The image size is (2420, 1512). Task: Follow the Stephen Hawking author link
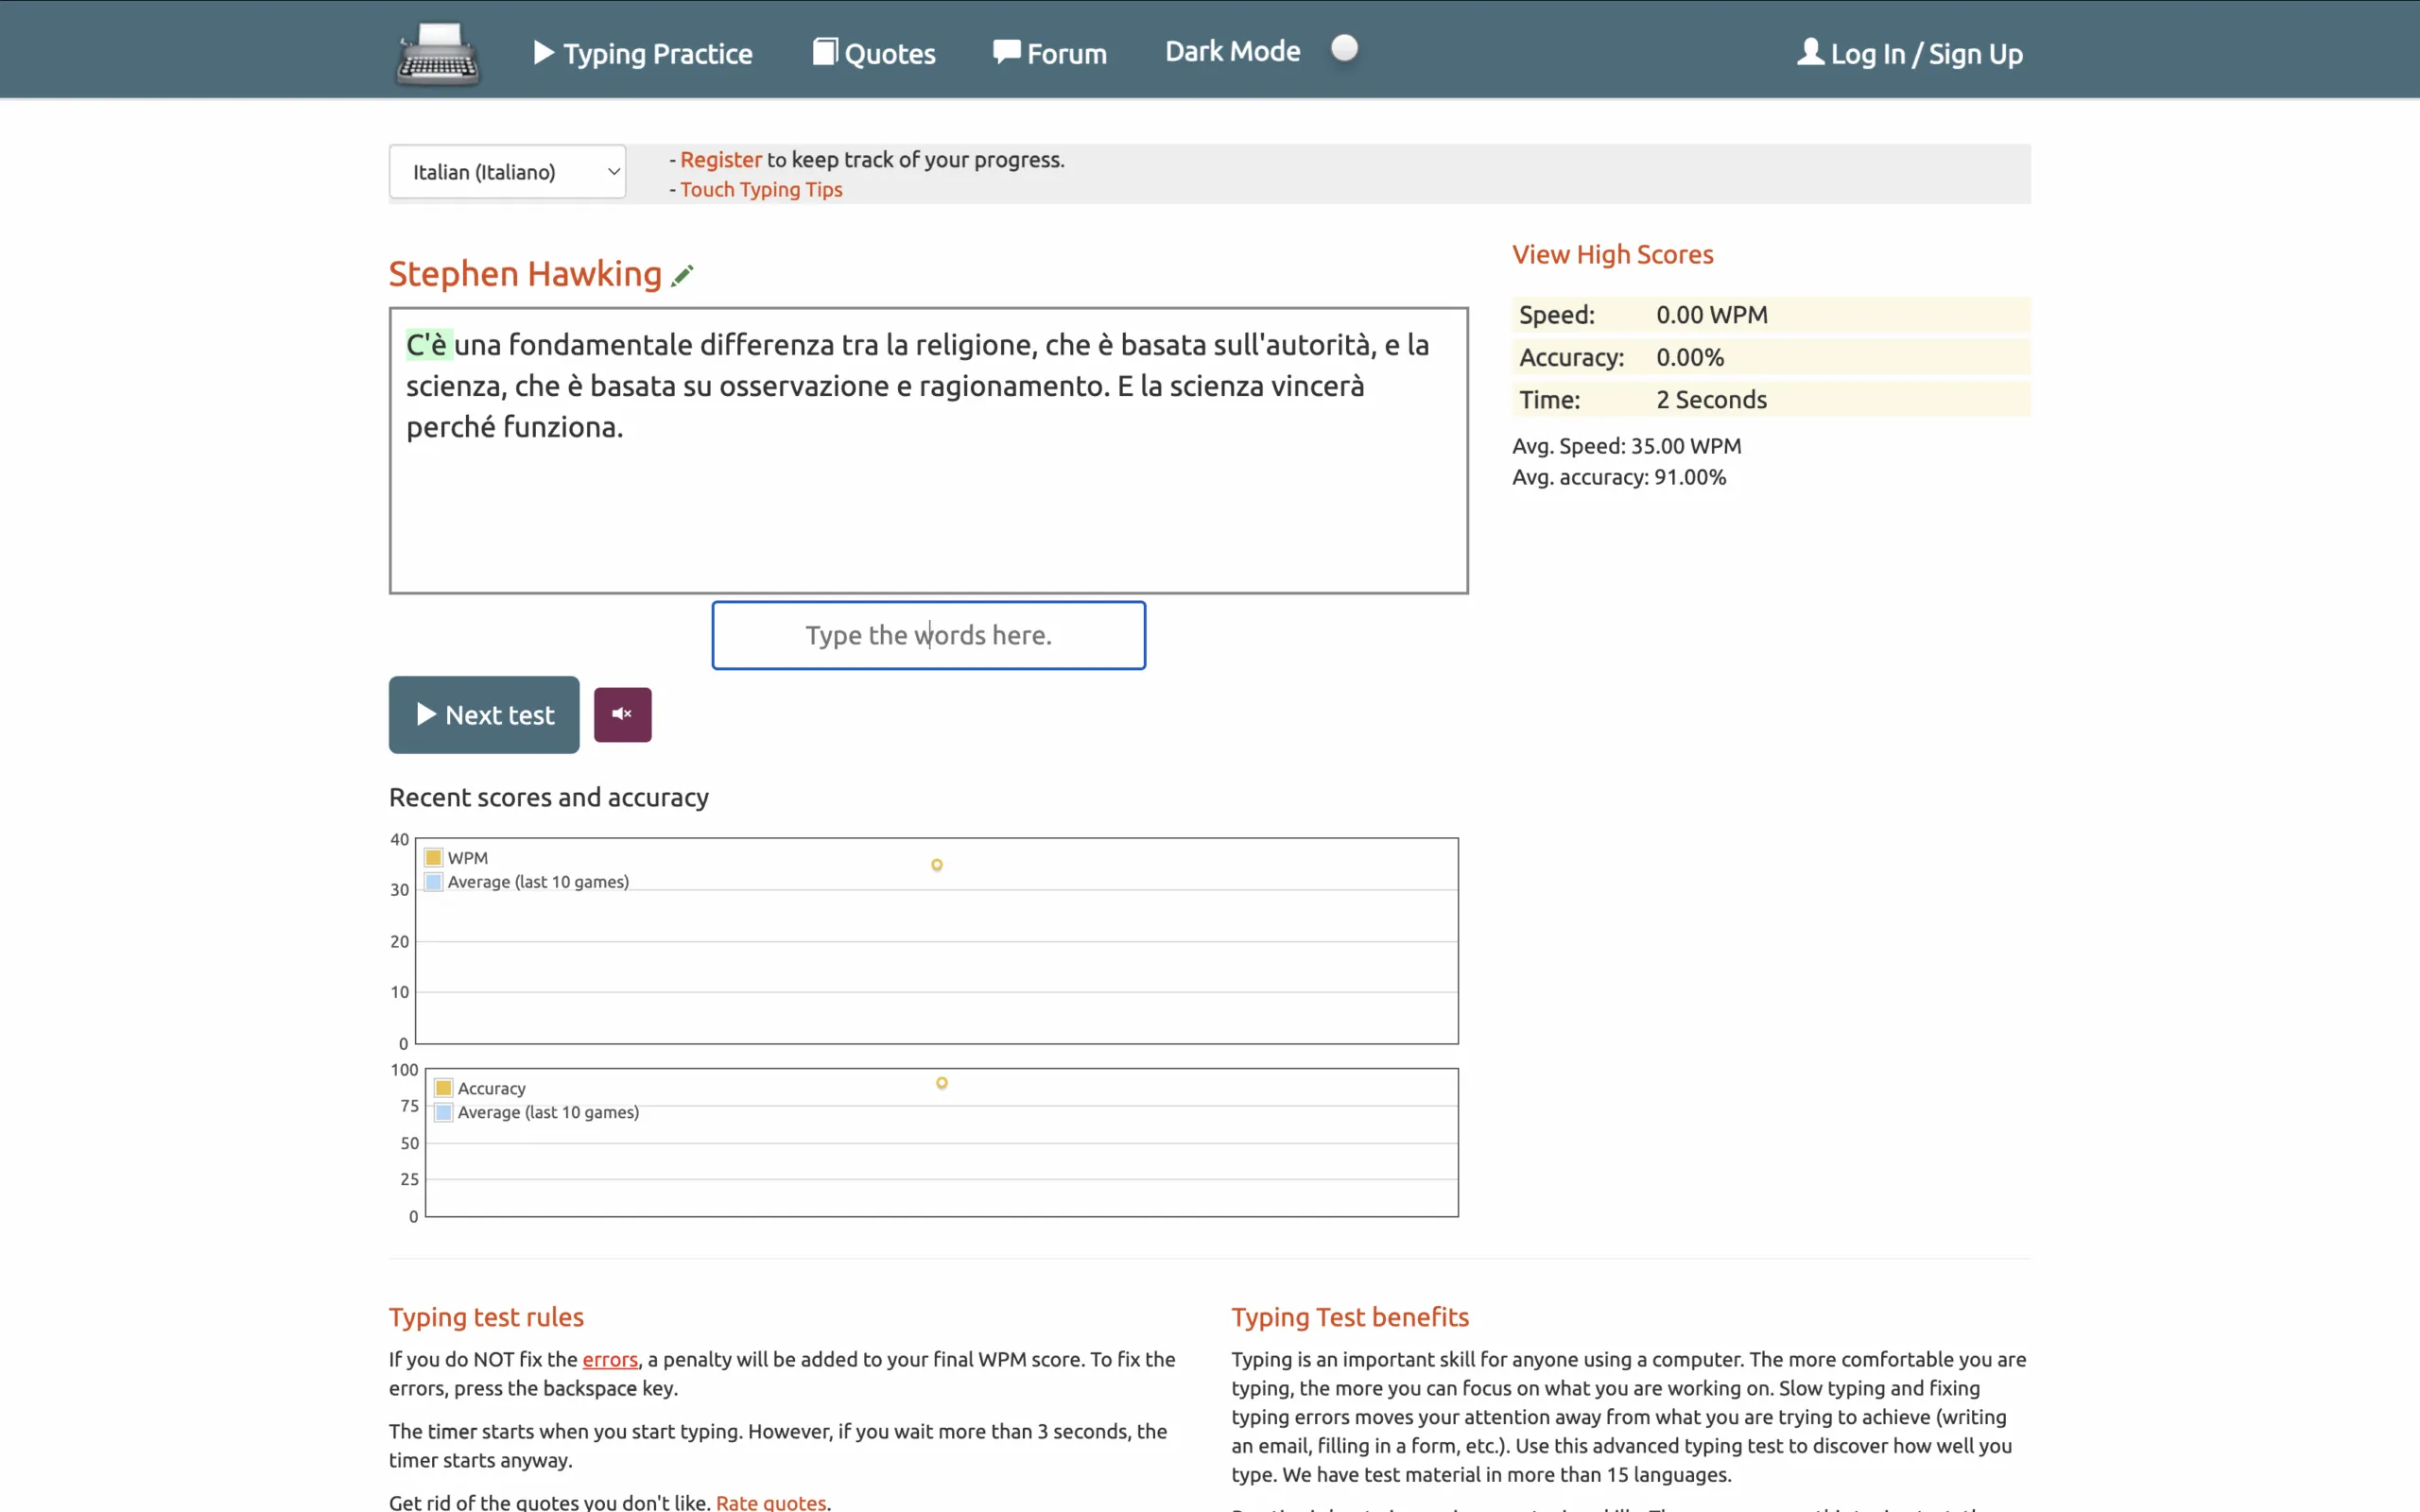[525, 274]
